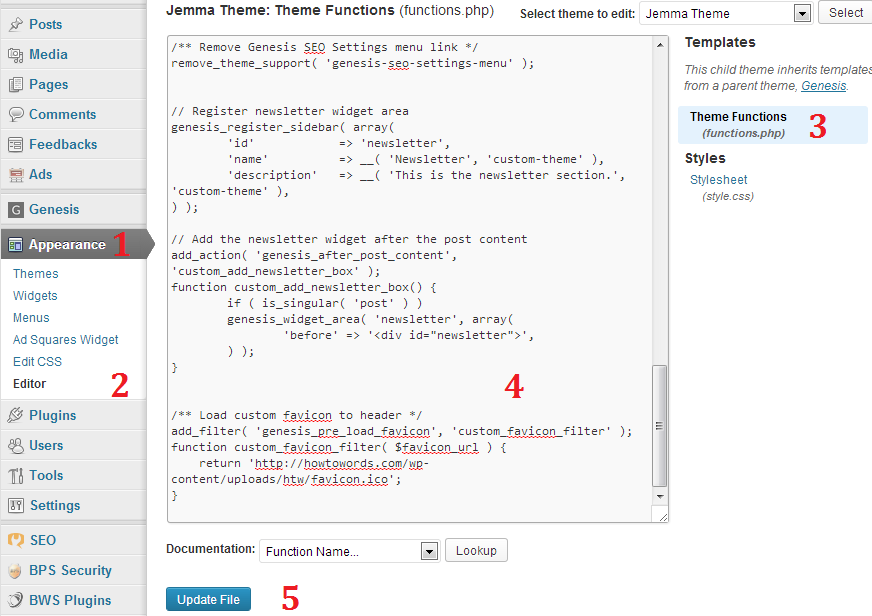This screenshot has height=616, width=872.
Task: Open the Genesis menu
Action: pyautogui.click(x=54, y=210)
